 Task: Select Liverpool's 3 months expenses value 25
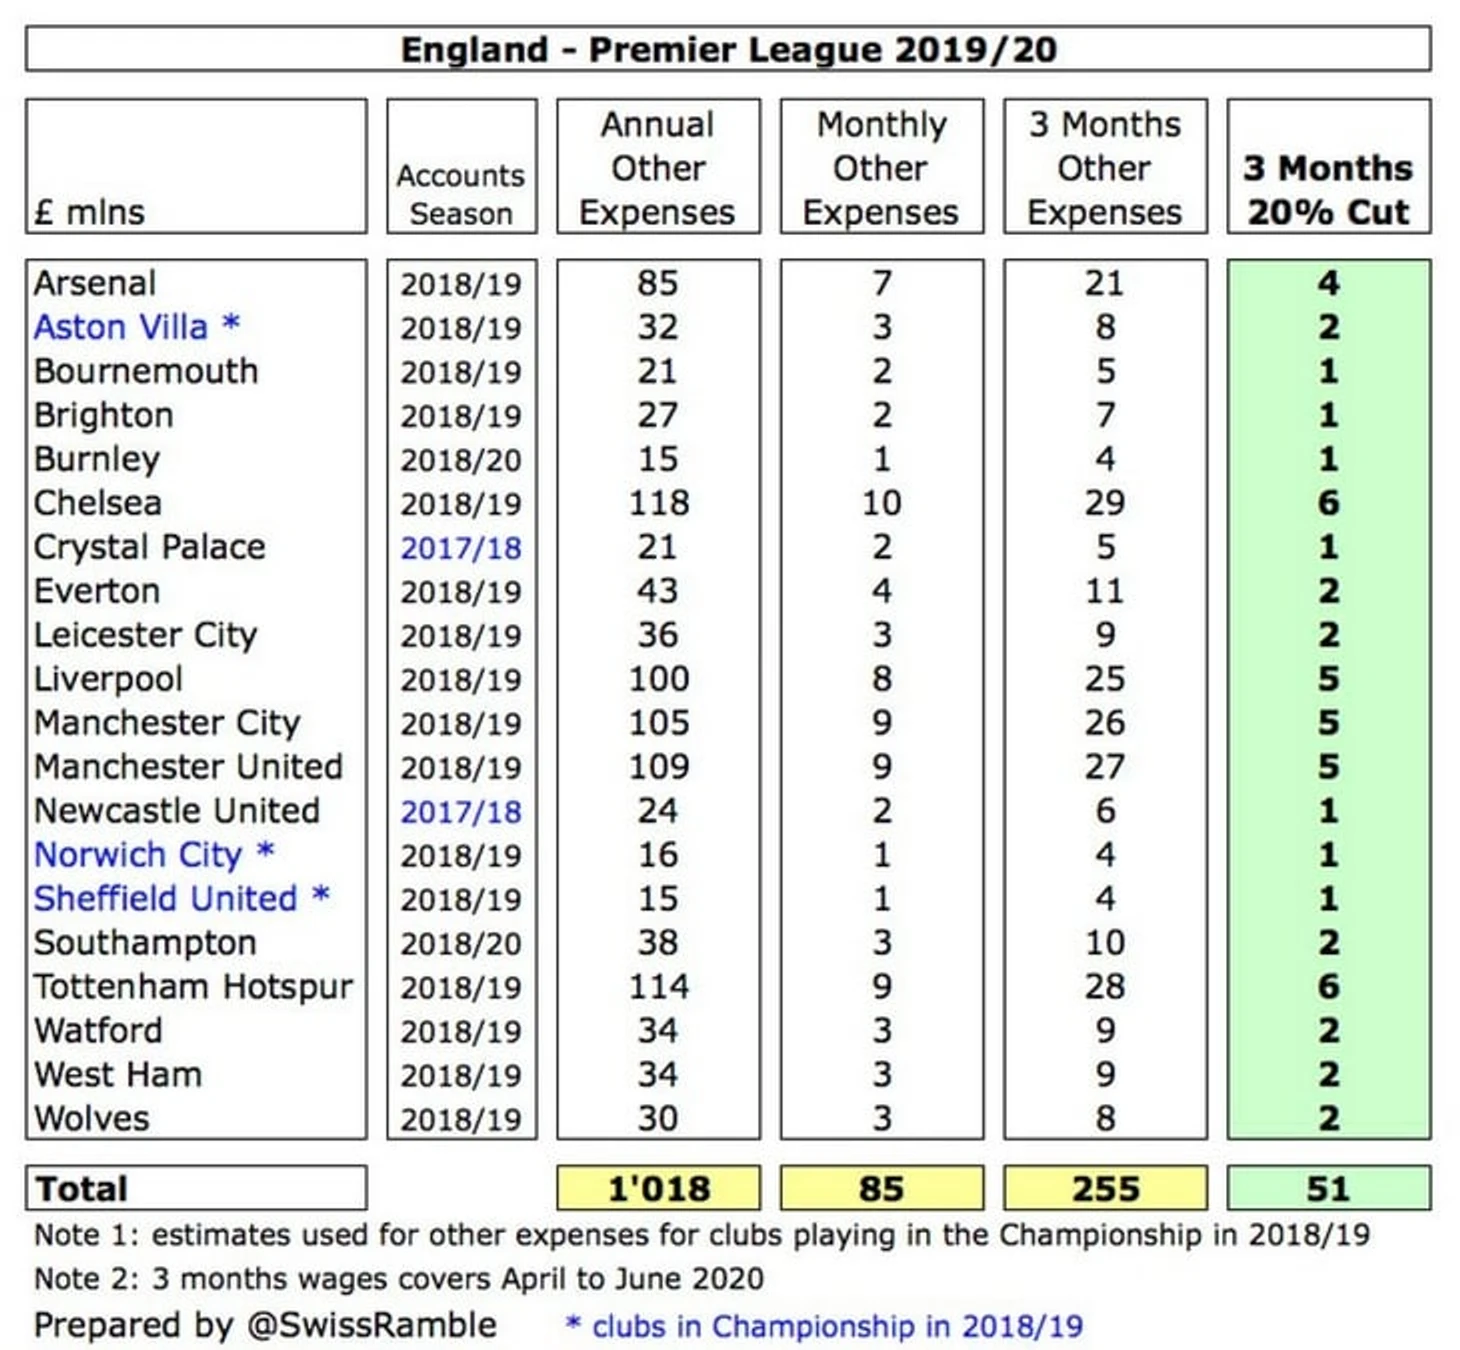pos(1105,679)
